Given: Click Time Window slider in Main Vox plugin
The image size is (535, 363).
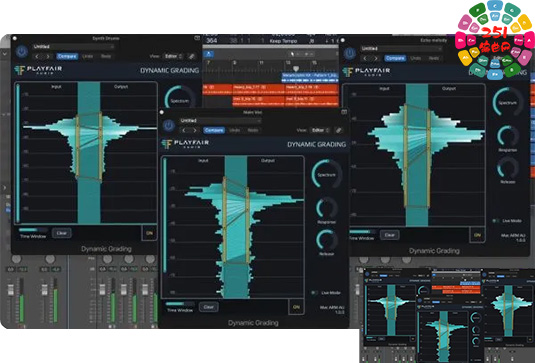Looking at the screenshot, I should (x=180, y=303).
